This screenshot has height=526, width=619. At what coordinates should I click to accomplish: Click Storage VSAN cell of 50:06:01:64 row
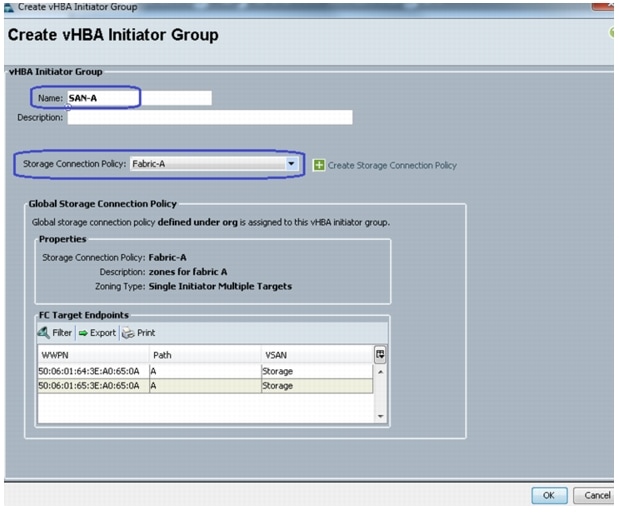tap(317, 371)
